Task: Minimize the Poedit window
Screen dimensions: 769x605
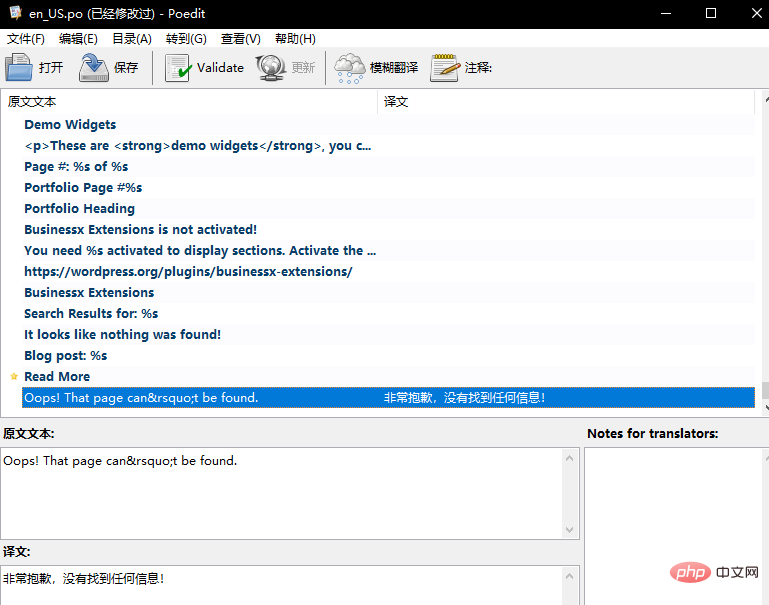Action: coord(666,13)
